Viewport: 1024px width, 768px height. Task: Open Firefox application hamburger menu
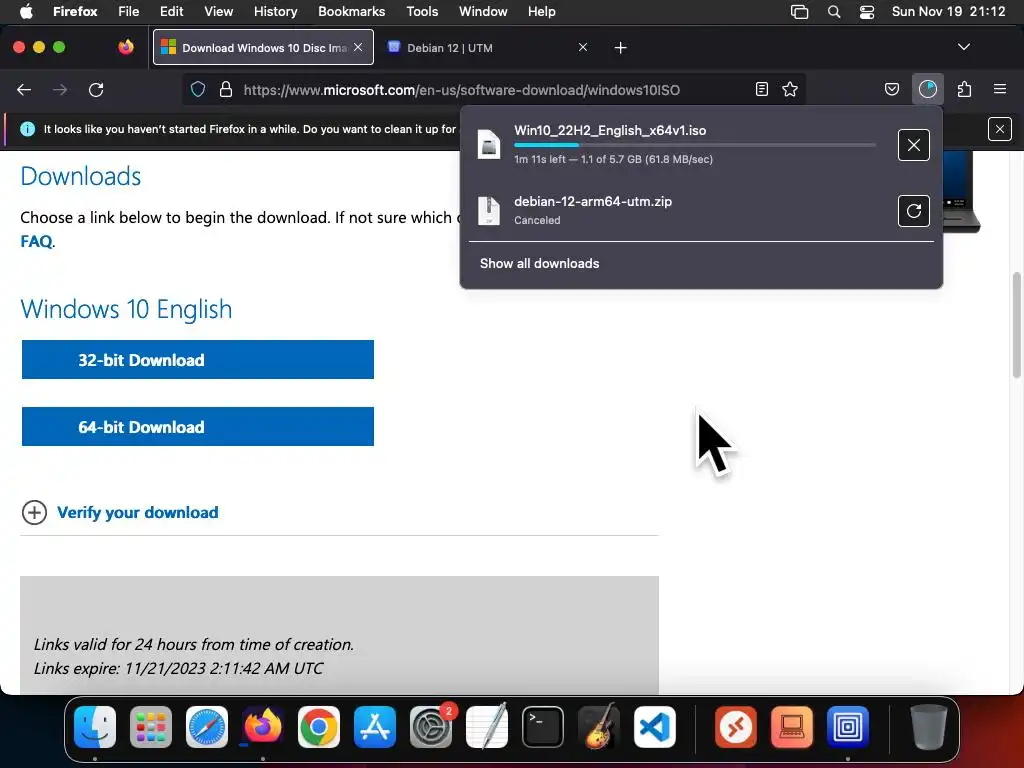pyautogui.click(x=1000, y=89)
